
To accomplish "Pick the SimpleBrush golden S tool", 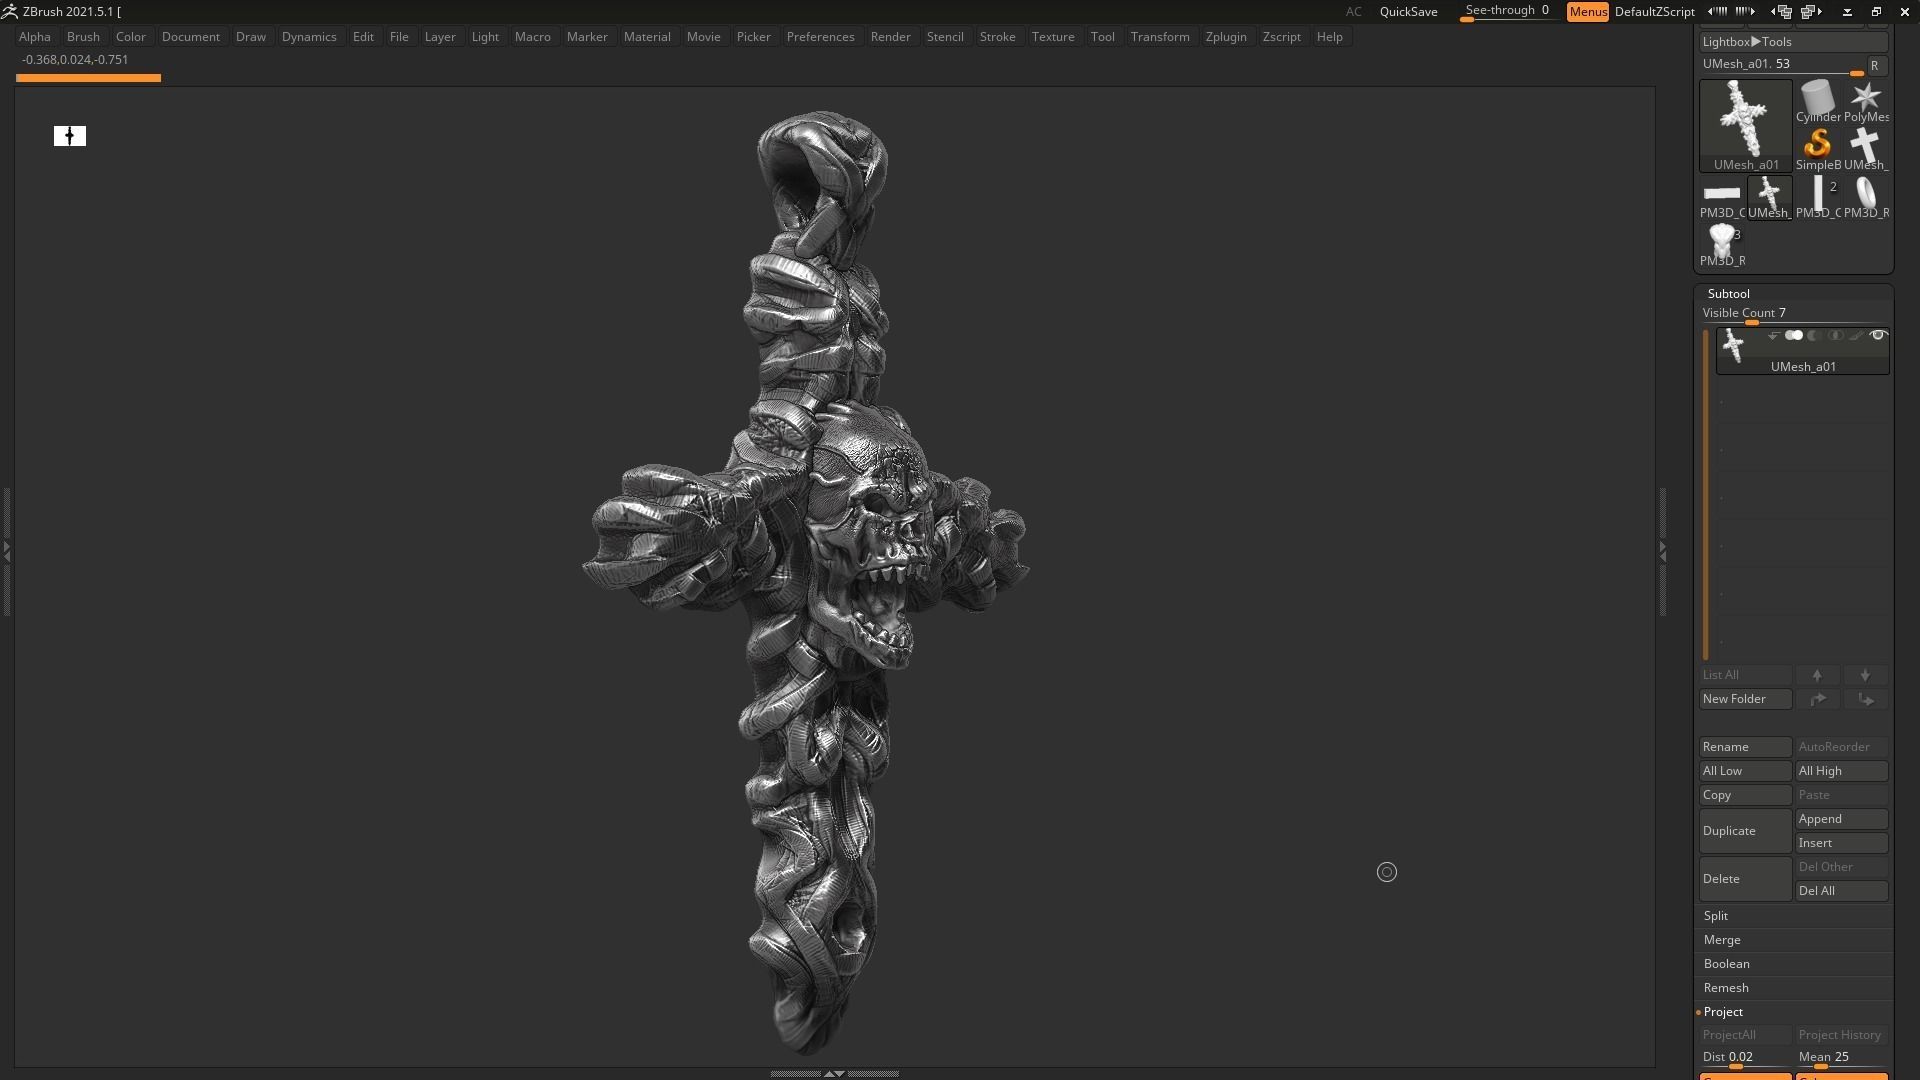I will pos(1817,150).
